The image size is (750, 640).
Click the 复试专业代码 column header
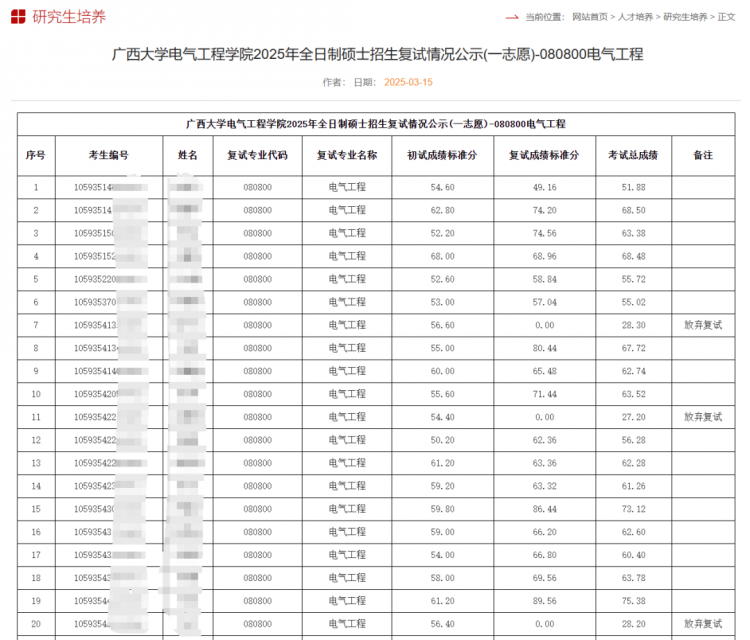pos(257,155)
